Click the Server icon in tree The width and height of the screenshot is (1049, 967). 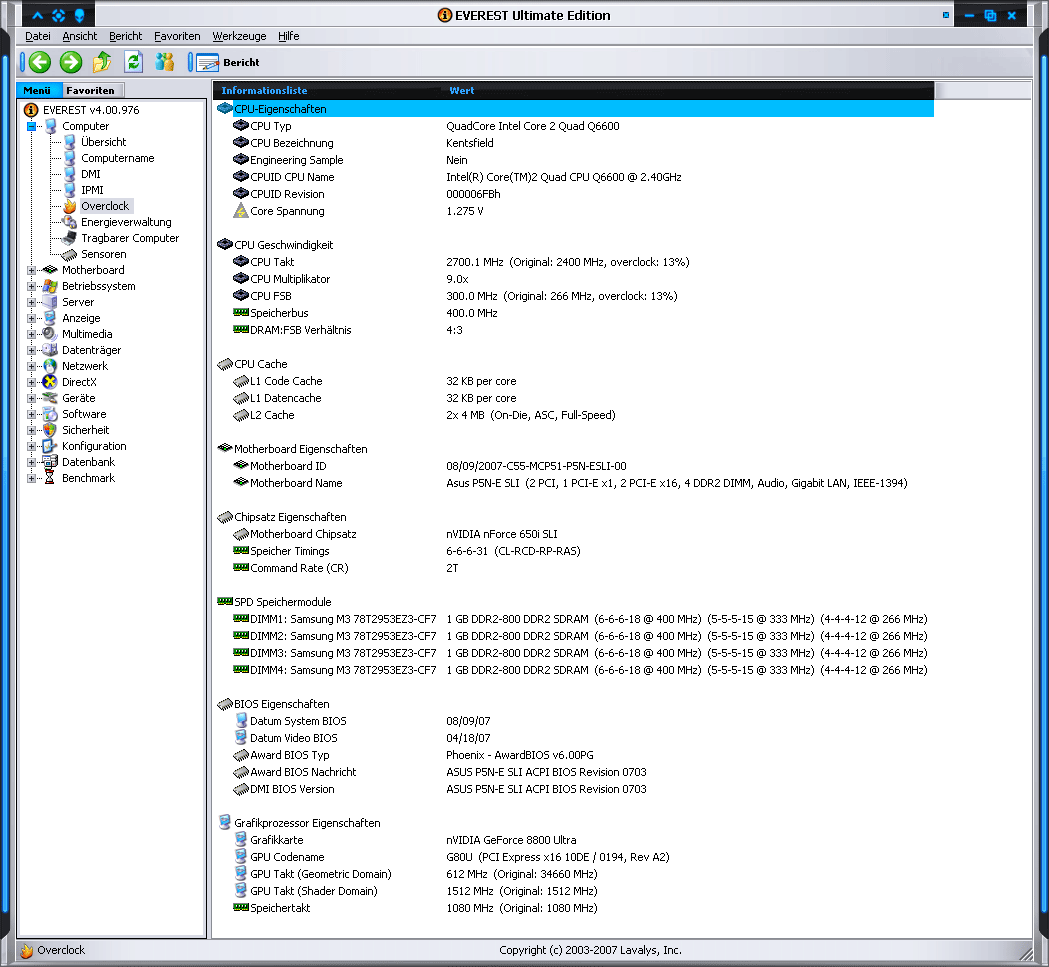point(50,302)
